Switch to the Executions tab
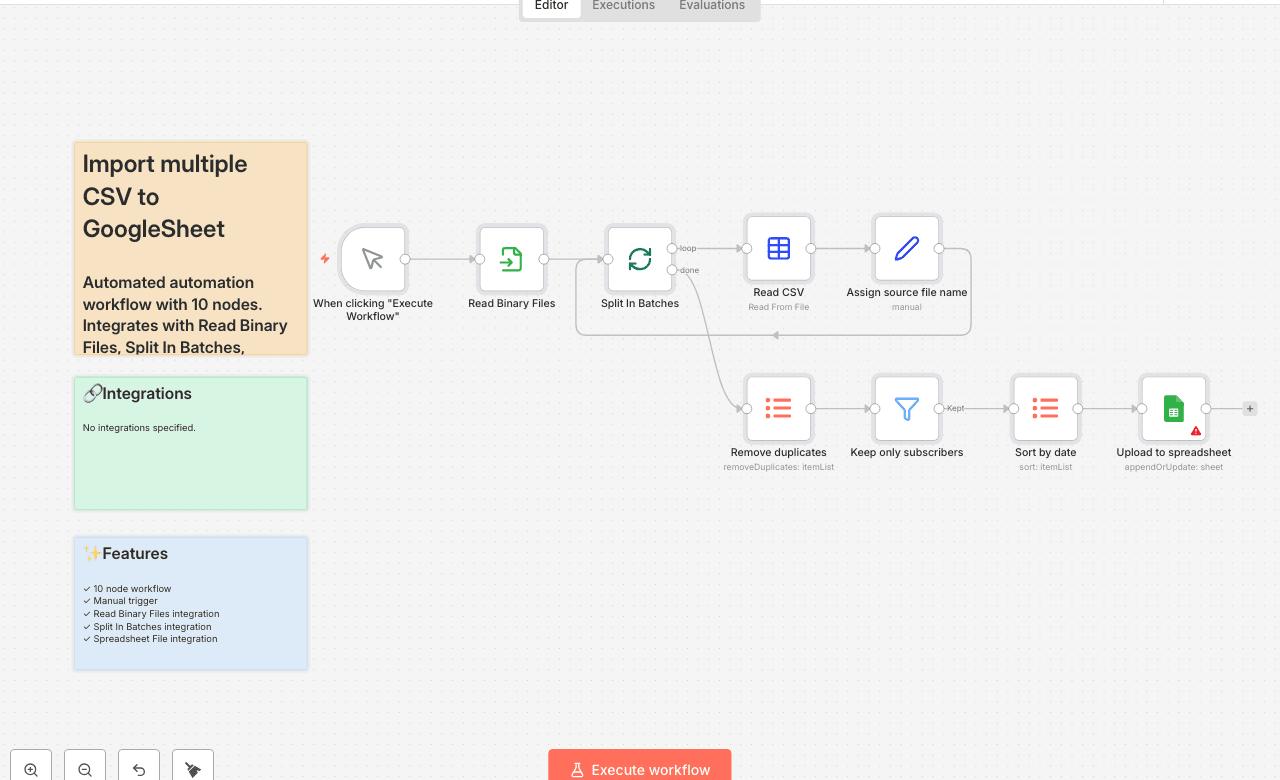The width and height of the screenshot is (1280, 780). [623, 6]
